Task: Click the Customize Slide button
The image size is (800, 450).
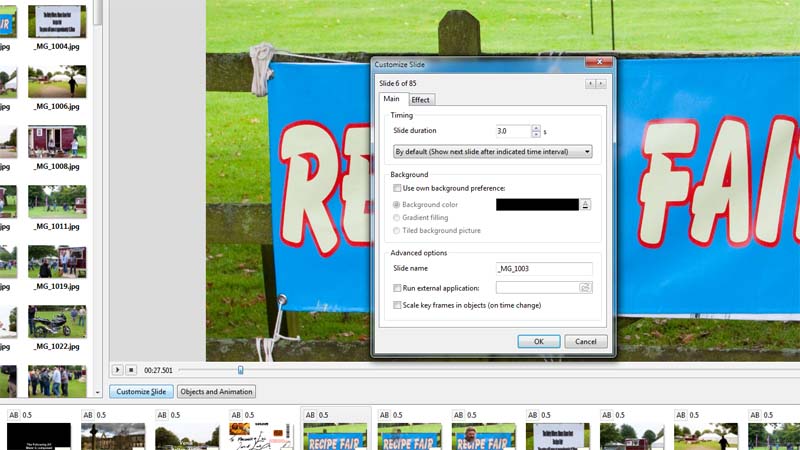Action: tap(141, 391)
